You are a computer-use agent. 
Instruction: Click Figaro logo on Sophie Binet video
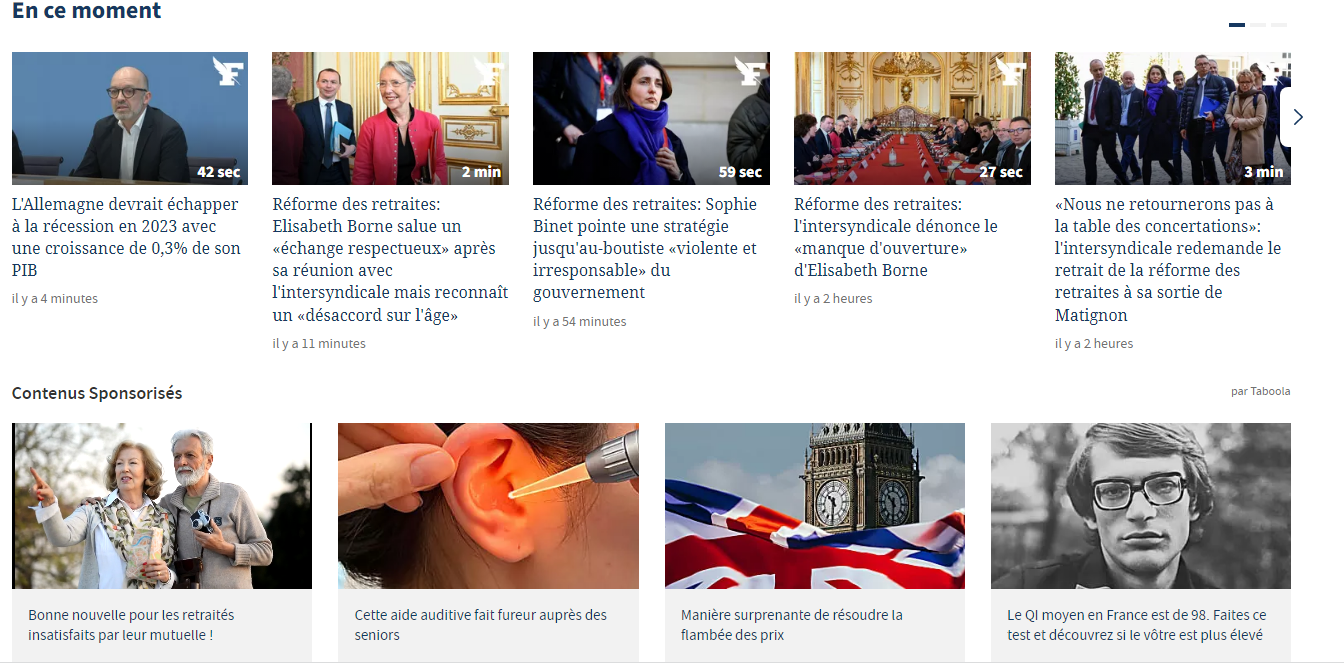[x=750, y=71]
